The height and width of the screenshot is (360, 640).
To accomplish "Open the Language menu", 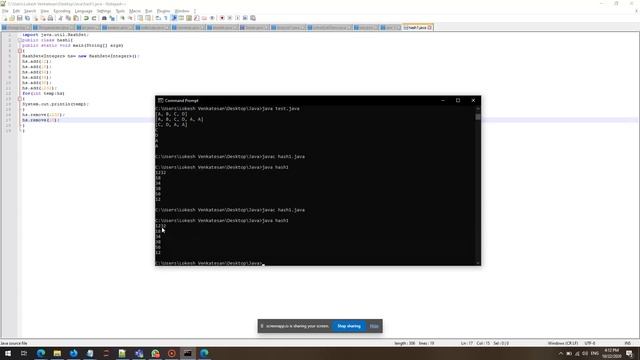I will point(84,11).
